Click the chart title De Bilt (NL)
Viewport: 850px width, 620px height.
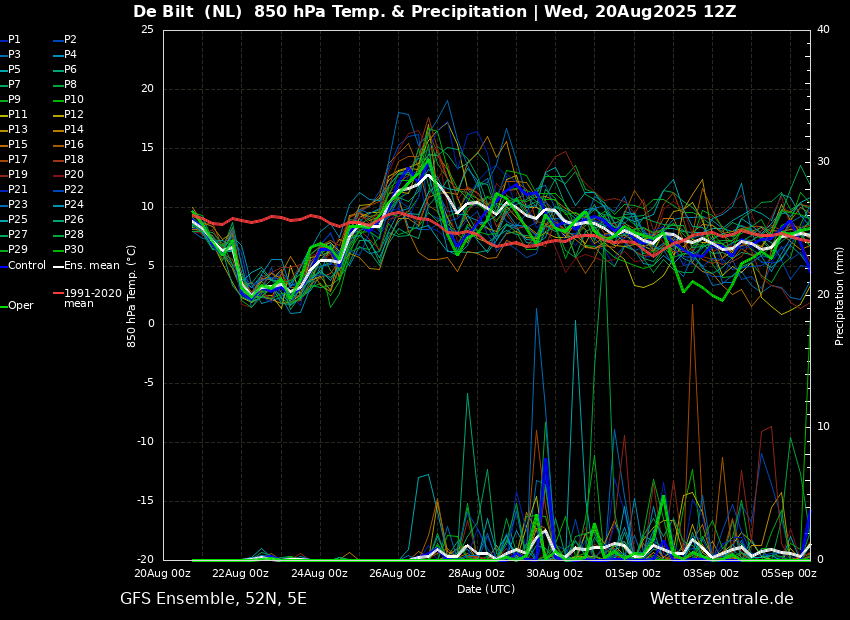click(x=189, y=12)
